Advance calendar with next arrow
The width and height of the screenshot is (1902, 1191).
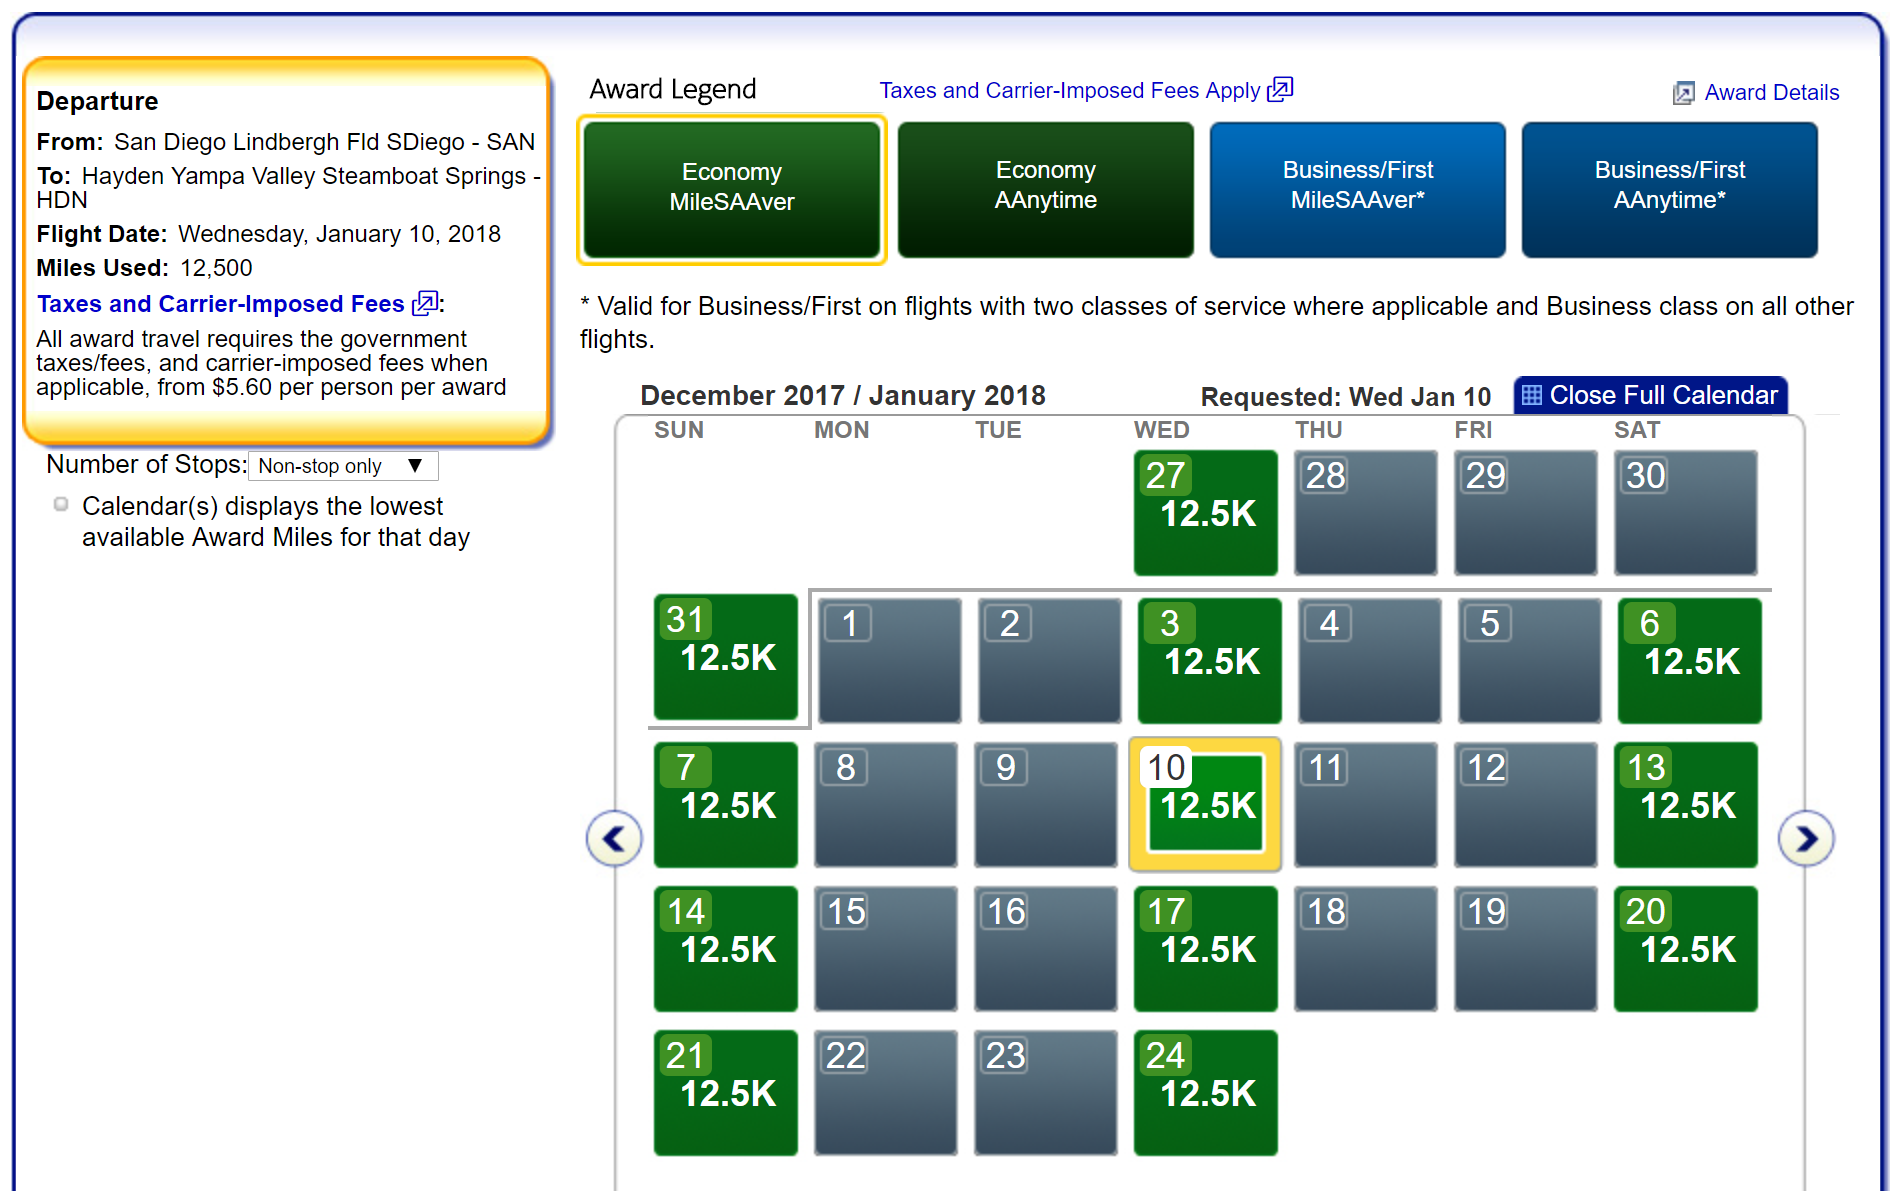[1805, 838]
